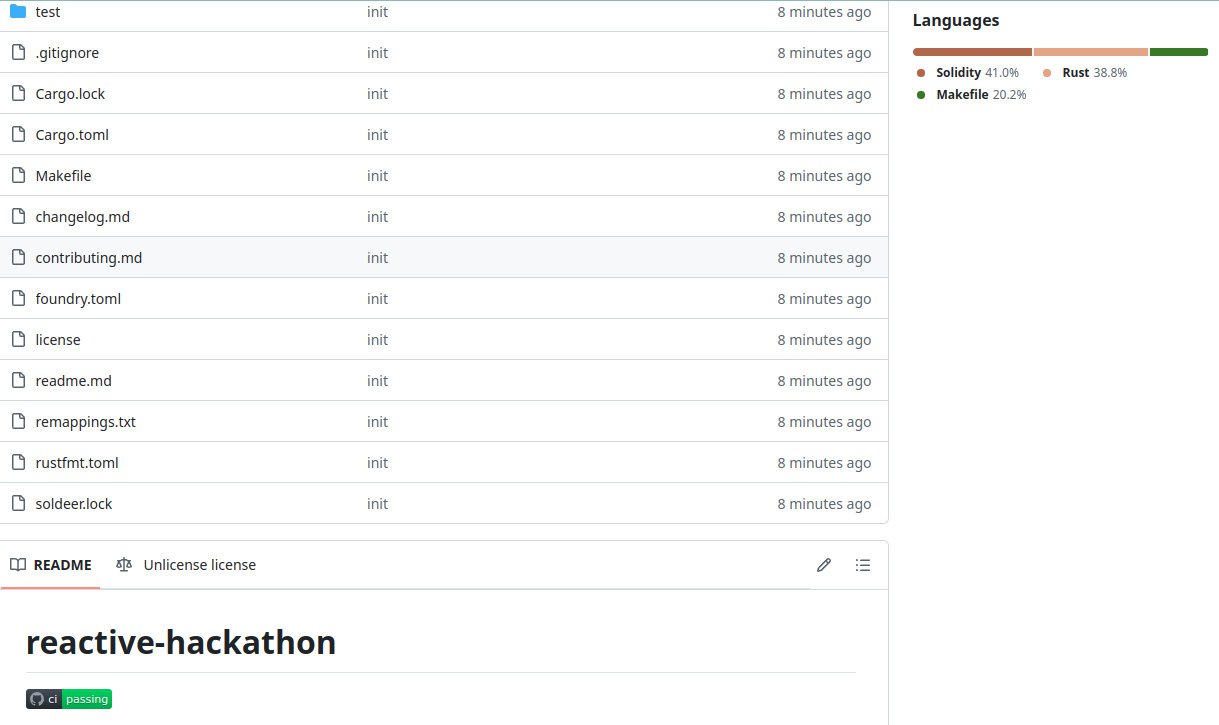Open the README outline list icon

click(863, 565)
